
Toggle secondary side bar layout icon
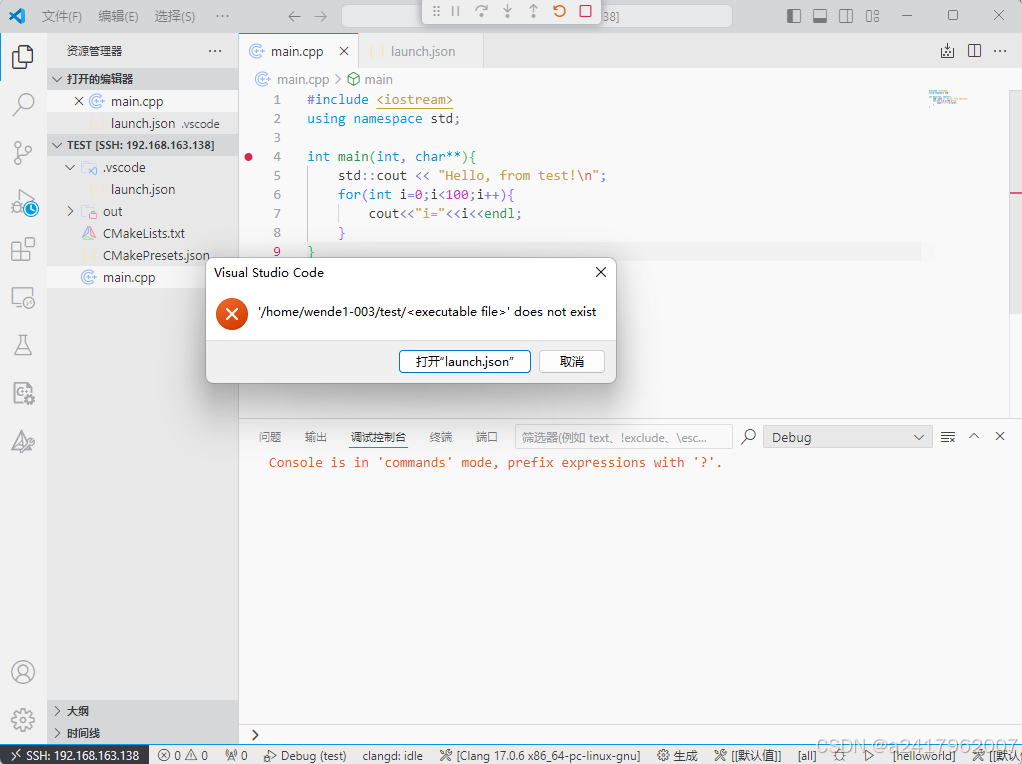[x=846, y=16]
